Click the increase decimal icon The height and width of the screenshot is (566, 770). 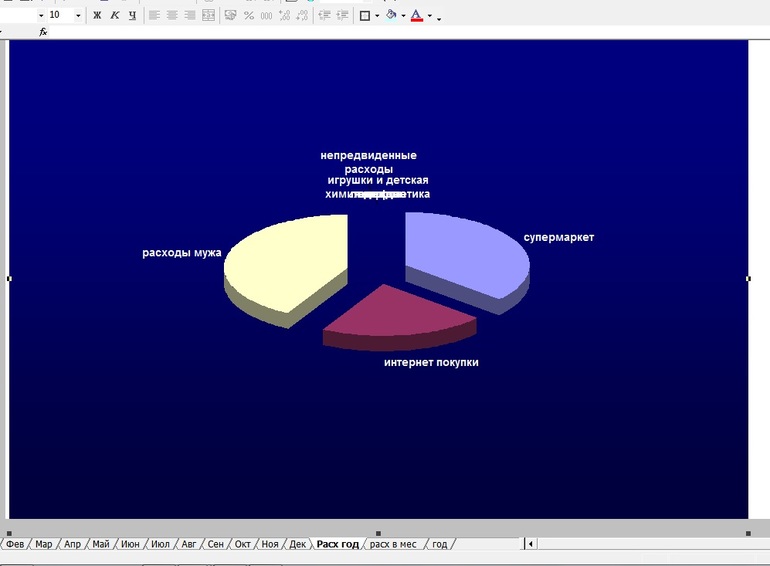coord(284,15)
